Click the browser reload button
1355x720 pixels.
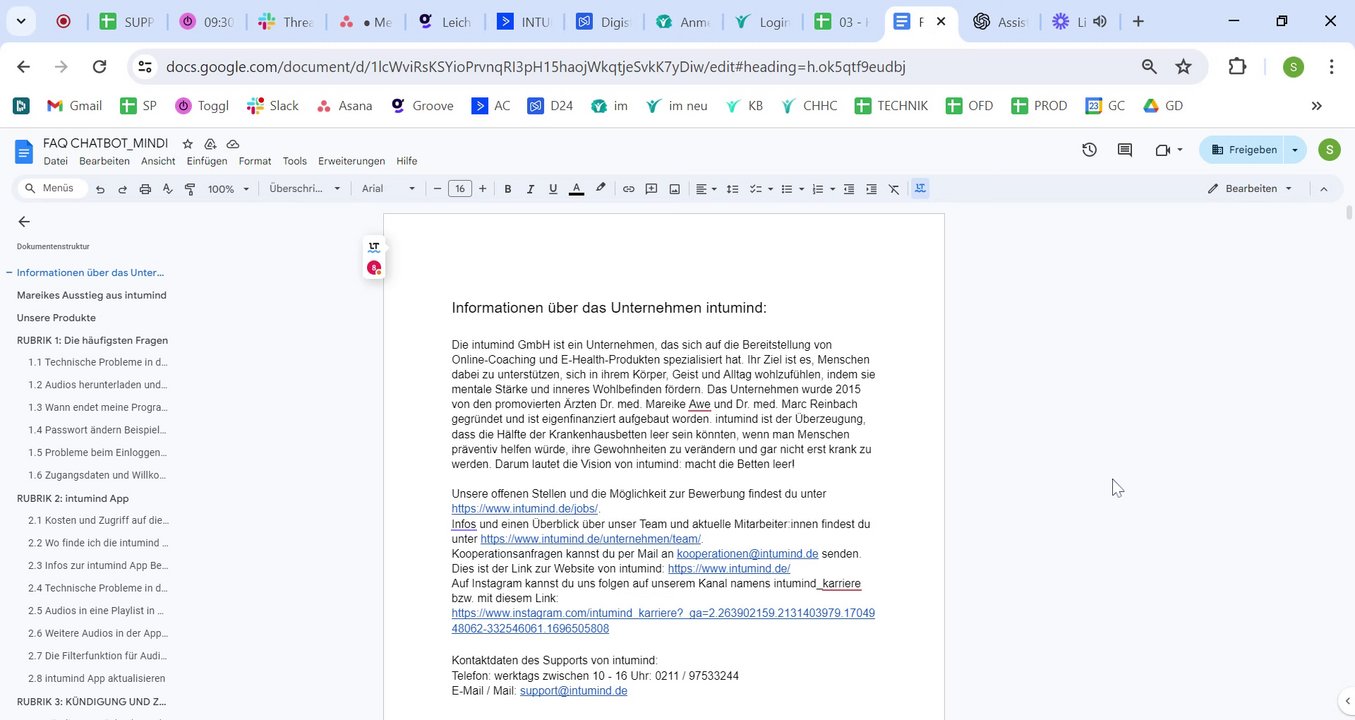click(x=99, y=66)
